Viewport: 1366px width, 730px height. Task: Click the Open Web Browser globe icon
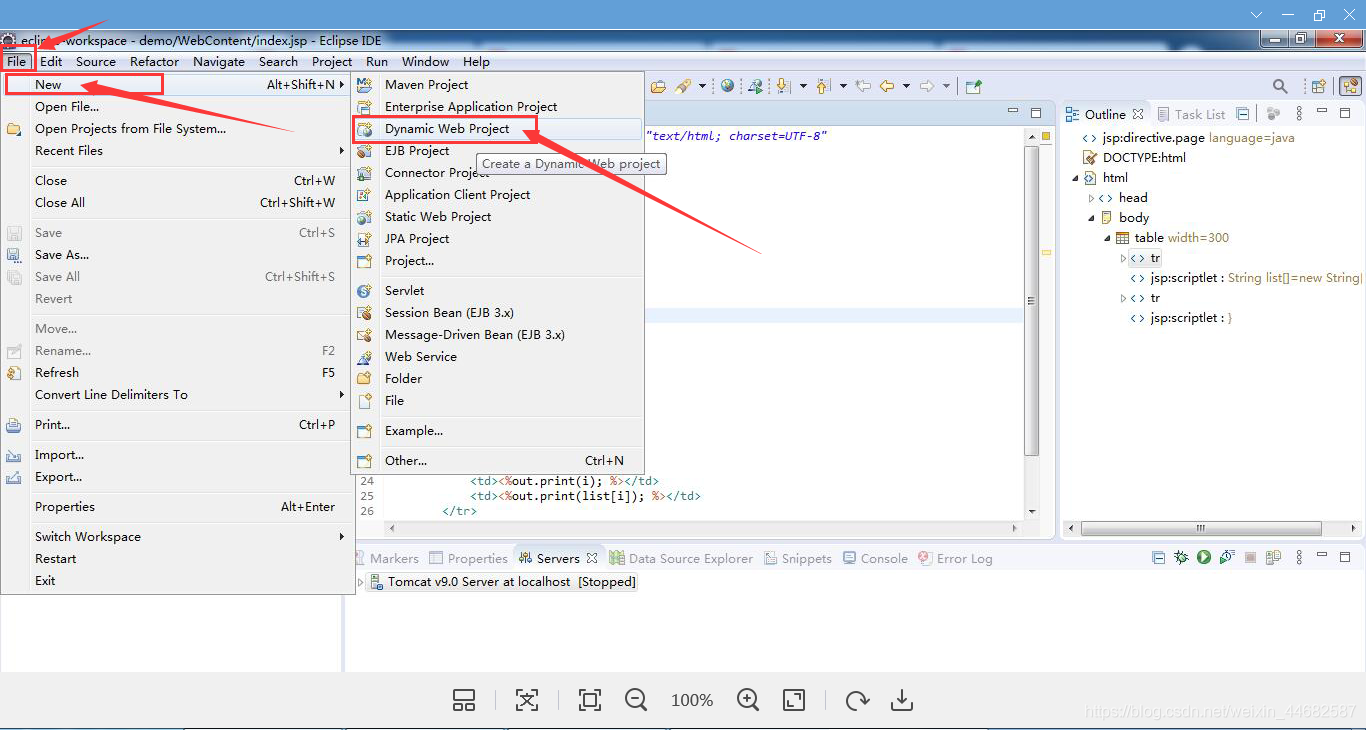[x=727, y=86]
